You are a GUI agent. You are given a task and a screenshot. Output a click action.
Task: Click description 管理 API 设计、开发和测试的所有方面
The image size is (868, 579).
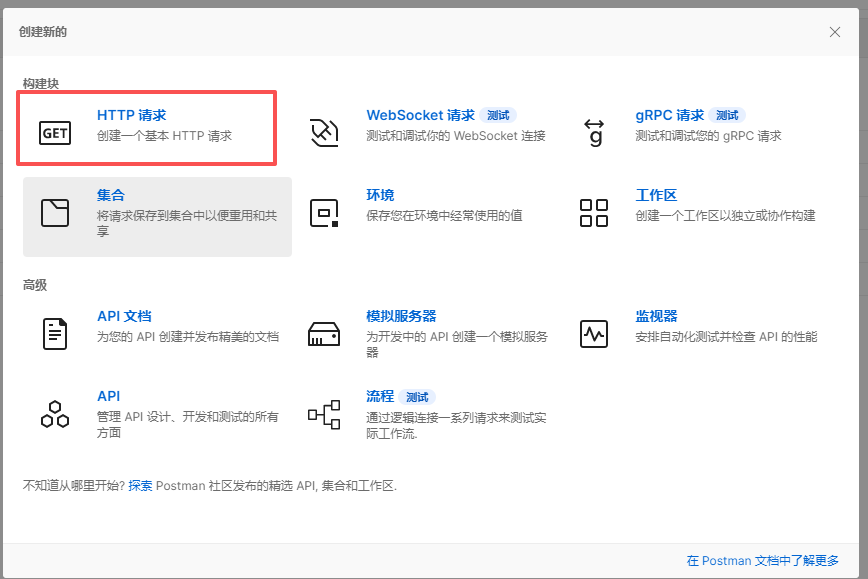click(188, 425)
